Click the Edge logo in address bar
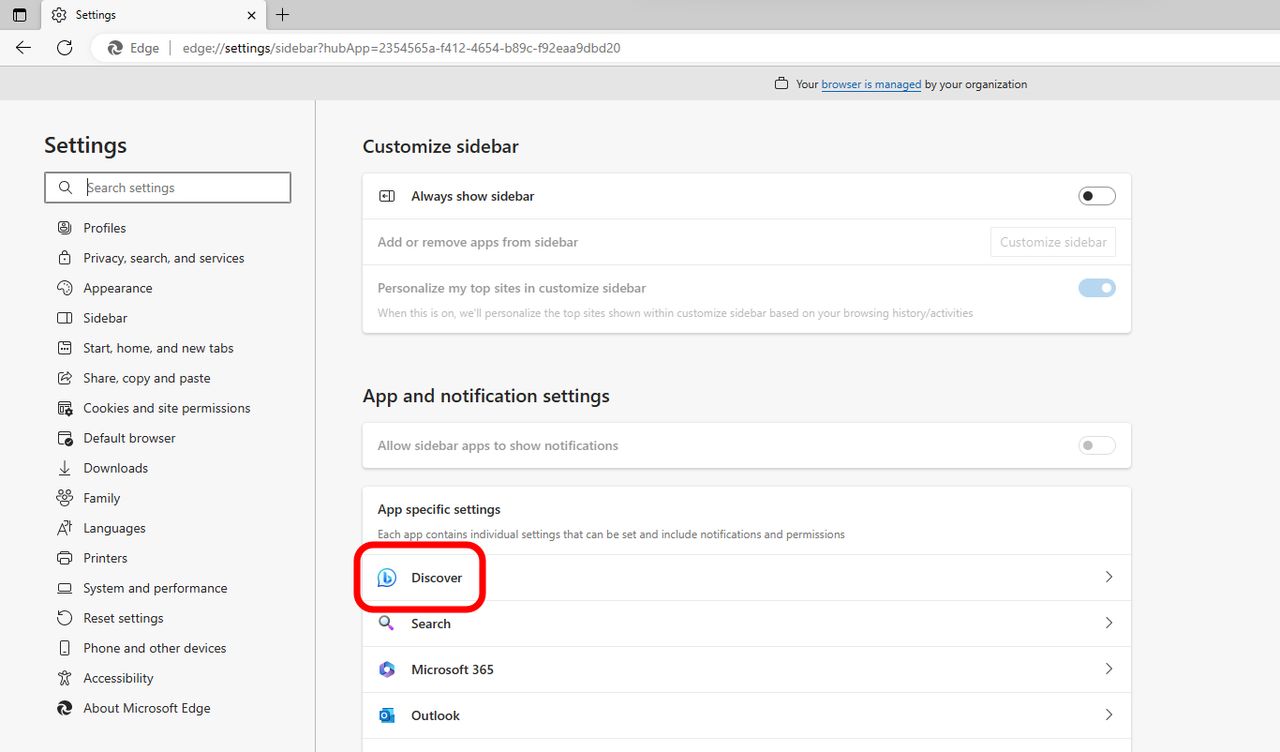 (x=116, y=47)
